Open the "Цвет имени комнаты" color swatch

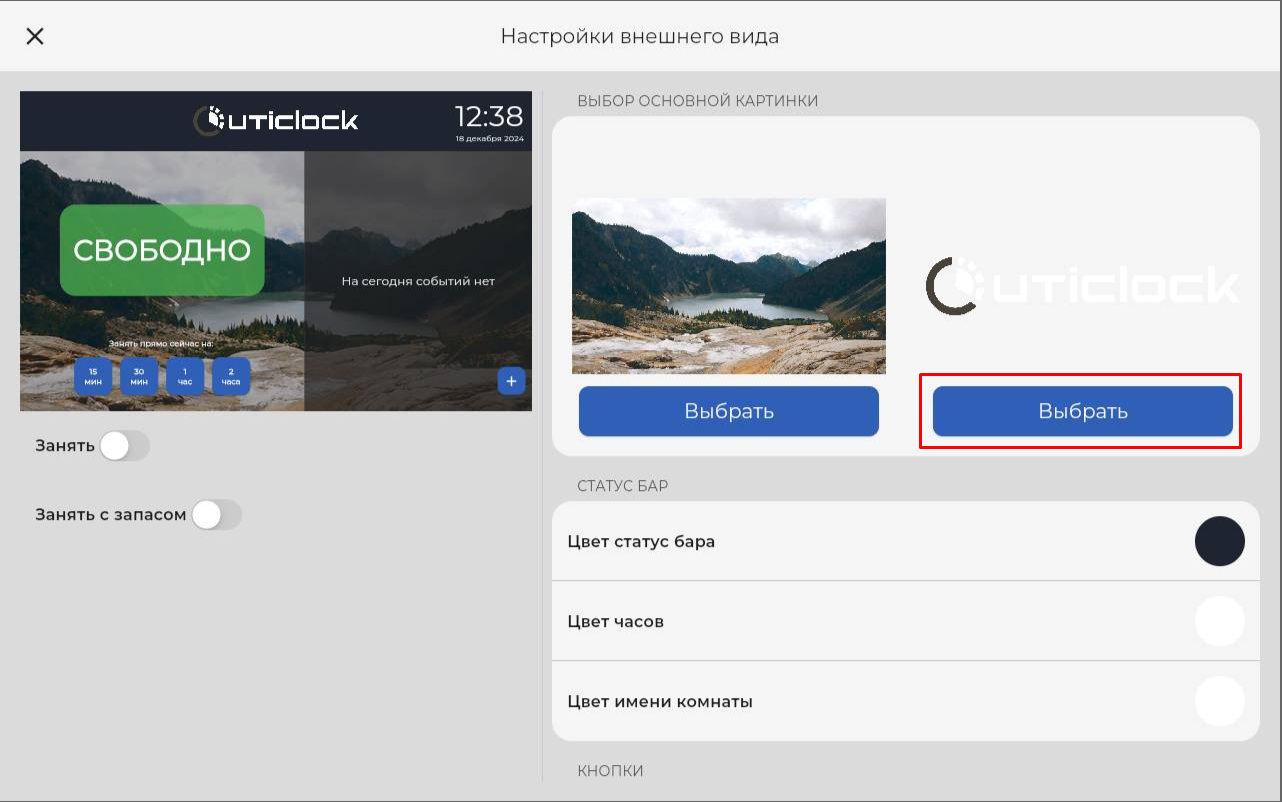click(x=1220, y=701)
